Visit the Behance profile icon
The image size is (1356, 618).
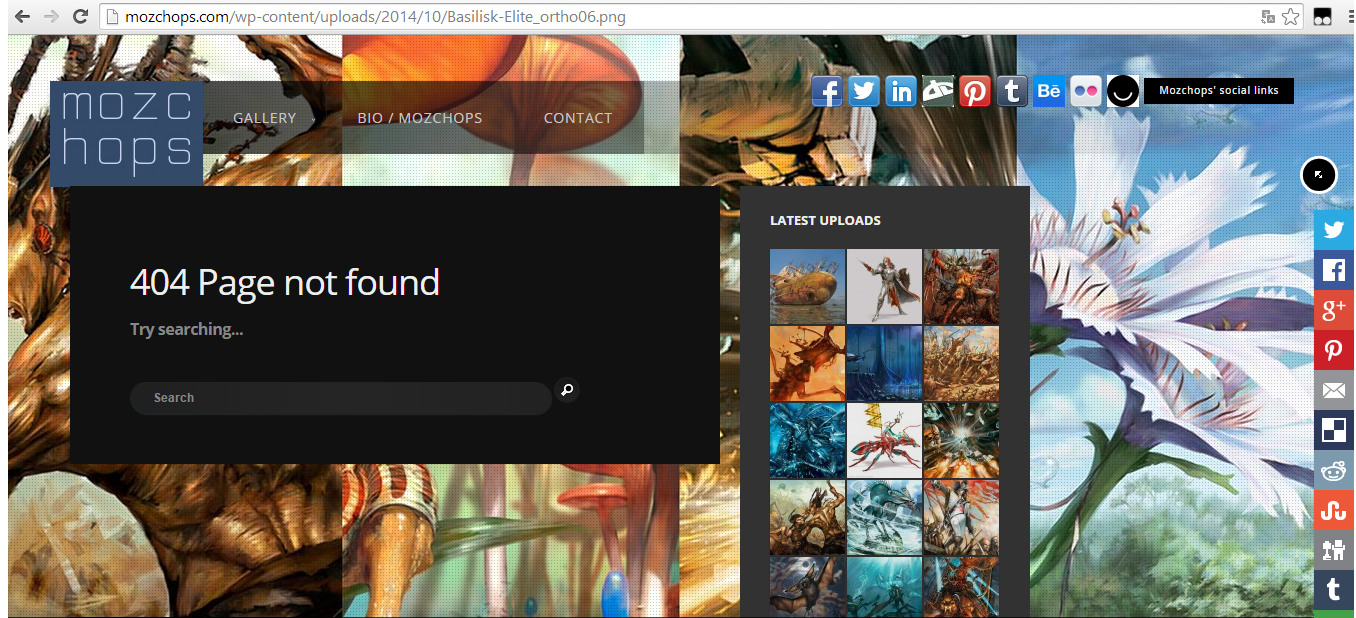click(x=1048, y=91)
